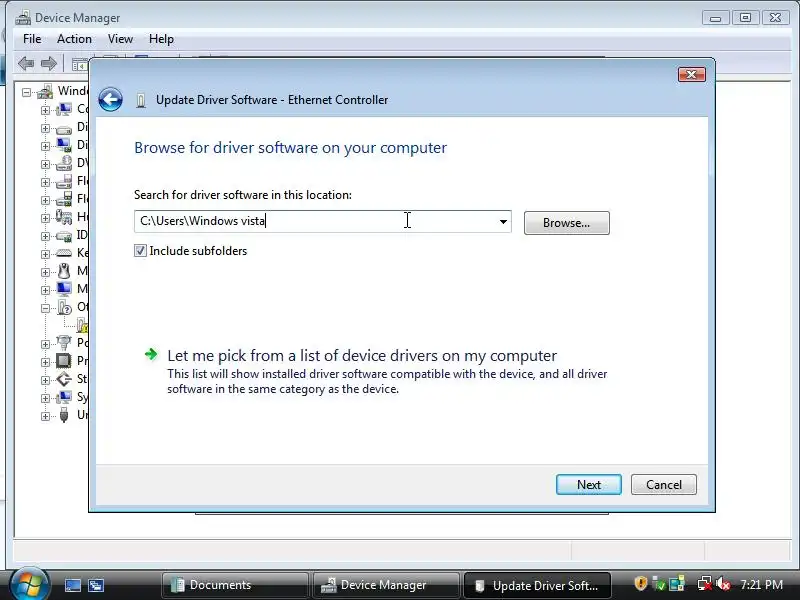Screen dimensions: 800x600
Task: Open the Action menu
Action: (x=74, y=39)
